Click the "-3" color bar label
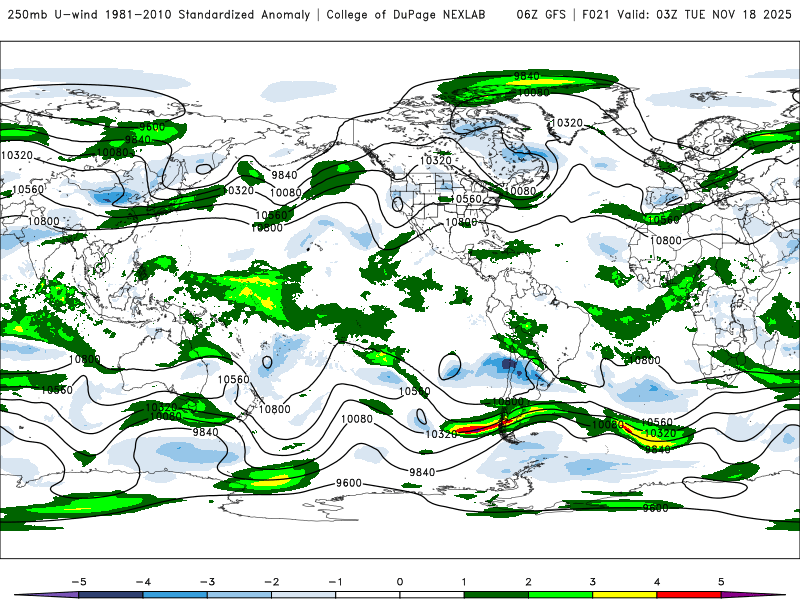Image resolution: width=800 pixels, height=600 pixels. [207, 582]
